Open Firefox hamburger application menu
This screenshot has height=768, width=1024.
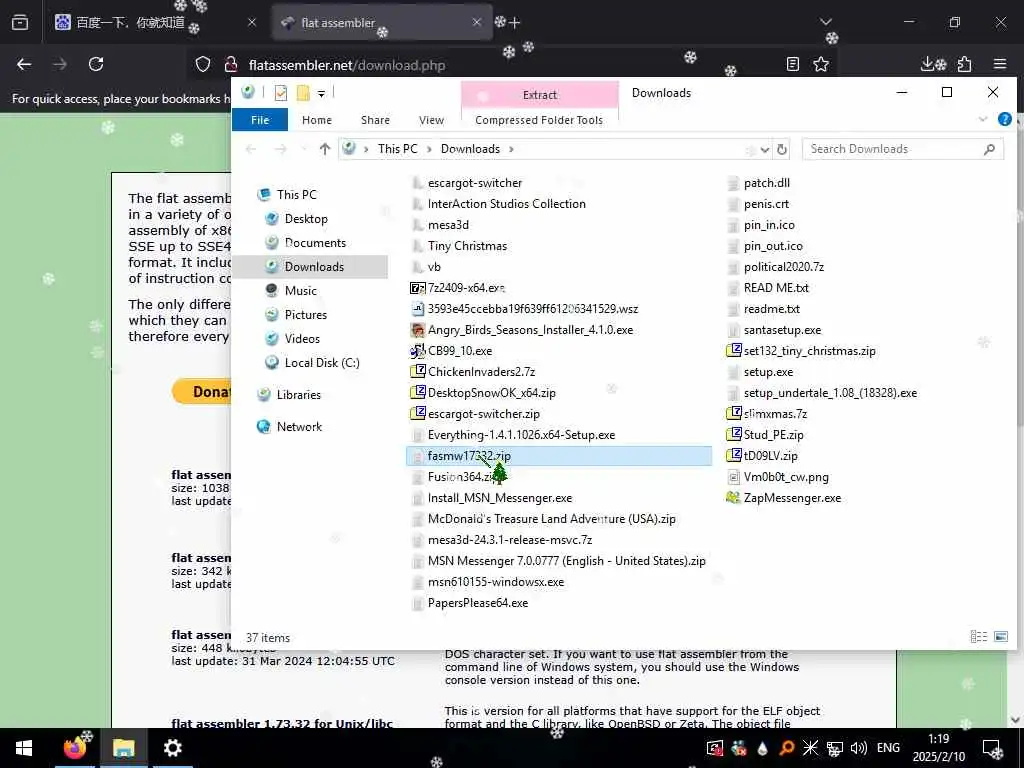pos(1000,64)
